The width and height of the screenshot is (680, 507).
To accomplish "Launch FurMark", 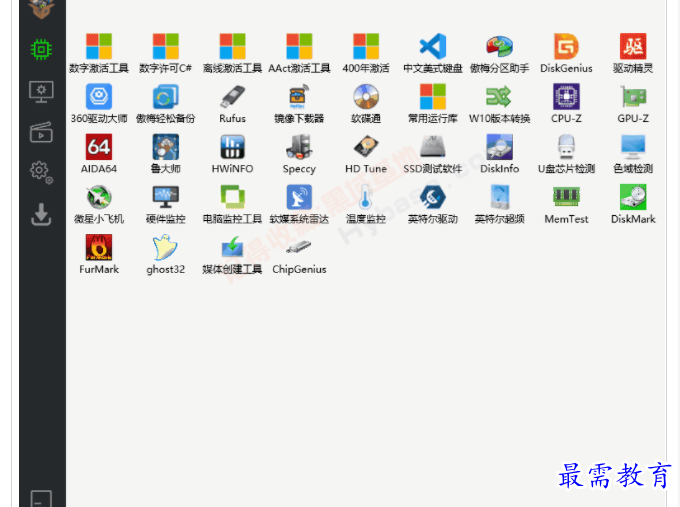I will (x=99, y=254).
